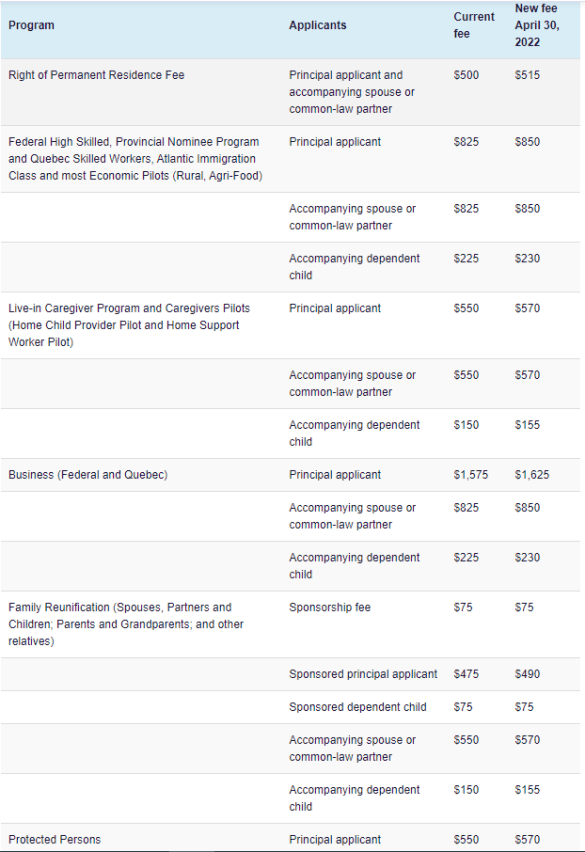Click the Family Reunification program cell

pyautogui.click(x=125, y=624)
